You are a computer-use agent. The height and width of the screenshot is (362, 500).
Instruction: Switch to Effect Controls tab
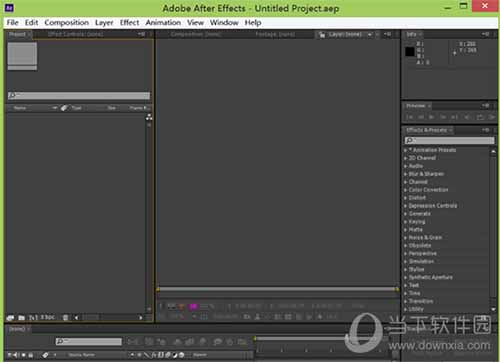[x=75, y=34]
